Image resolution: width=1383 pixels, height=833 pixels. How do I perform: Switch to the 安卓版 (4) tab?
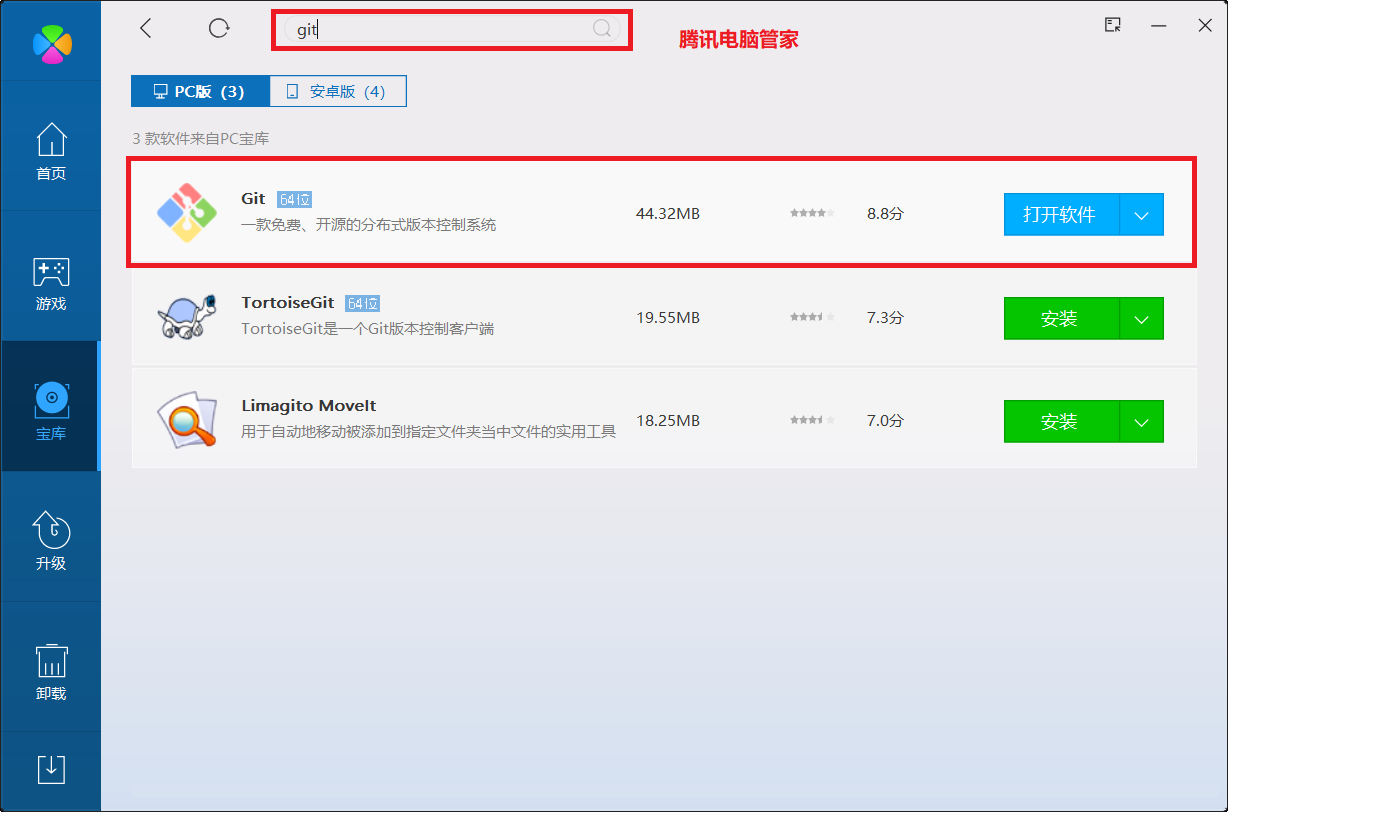pyautogui.click(x=338, y=91)
